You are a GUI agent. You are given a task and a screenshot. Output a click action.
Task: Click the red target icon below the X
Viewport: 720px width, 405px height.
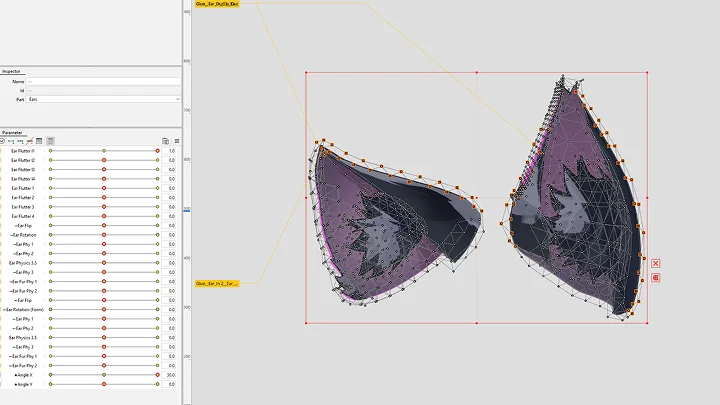pos(656,277)
